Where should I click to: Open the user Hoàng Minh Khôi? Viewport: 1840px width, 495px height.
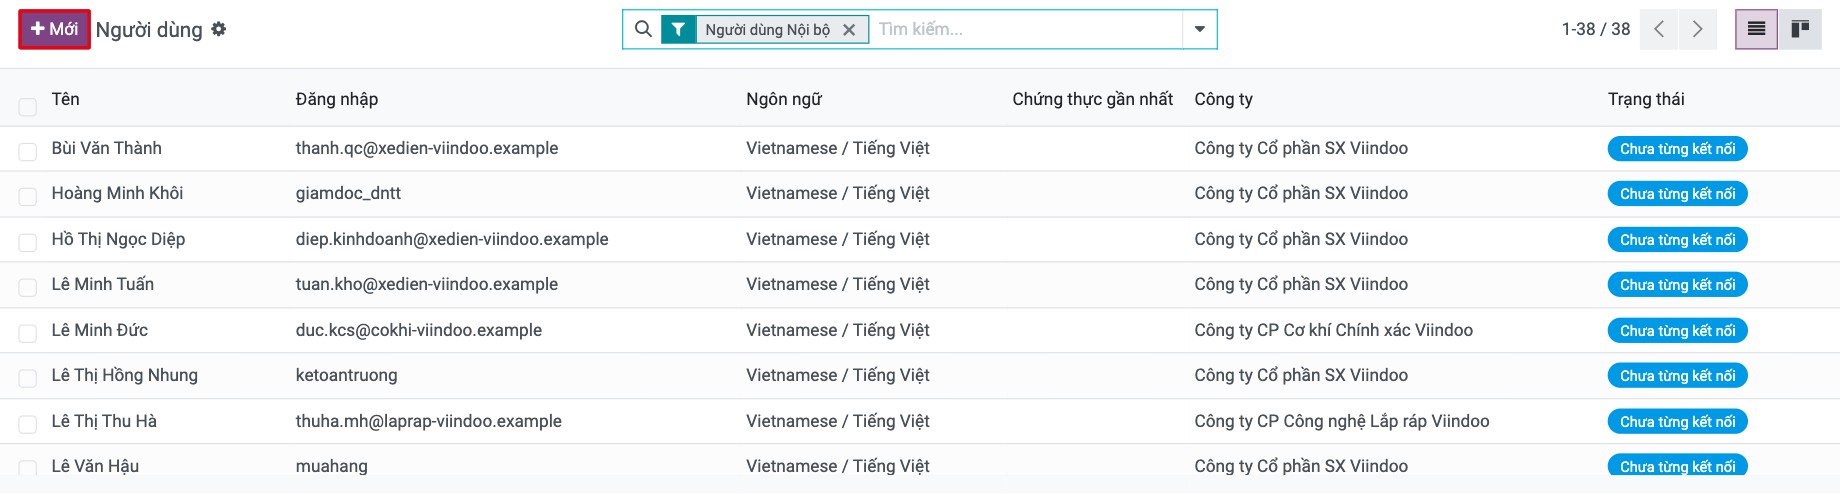click(117, 193)
